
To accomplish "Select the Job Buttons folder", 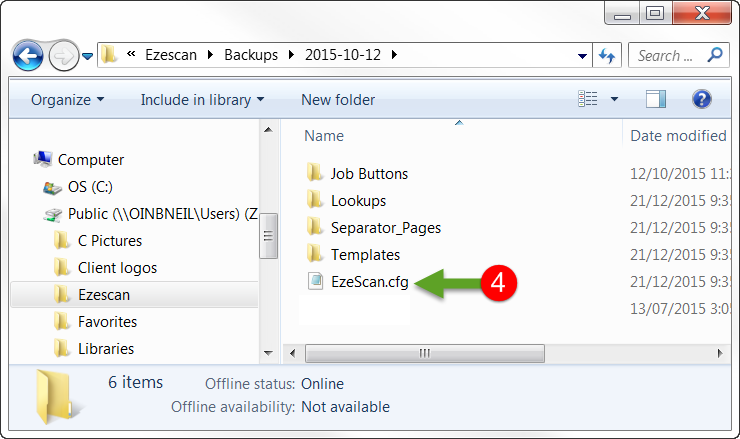I will 369,173.
